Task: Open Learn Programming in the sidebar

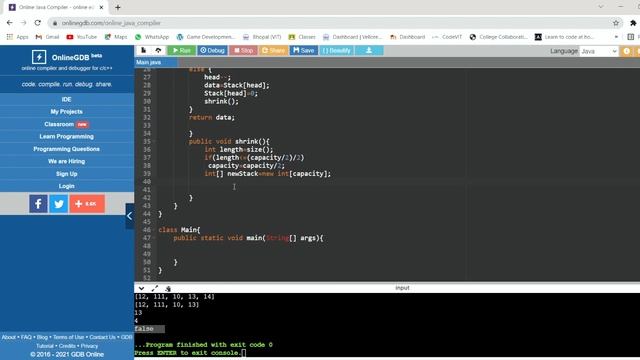Action: pos(67,136)
